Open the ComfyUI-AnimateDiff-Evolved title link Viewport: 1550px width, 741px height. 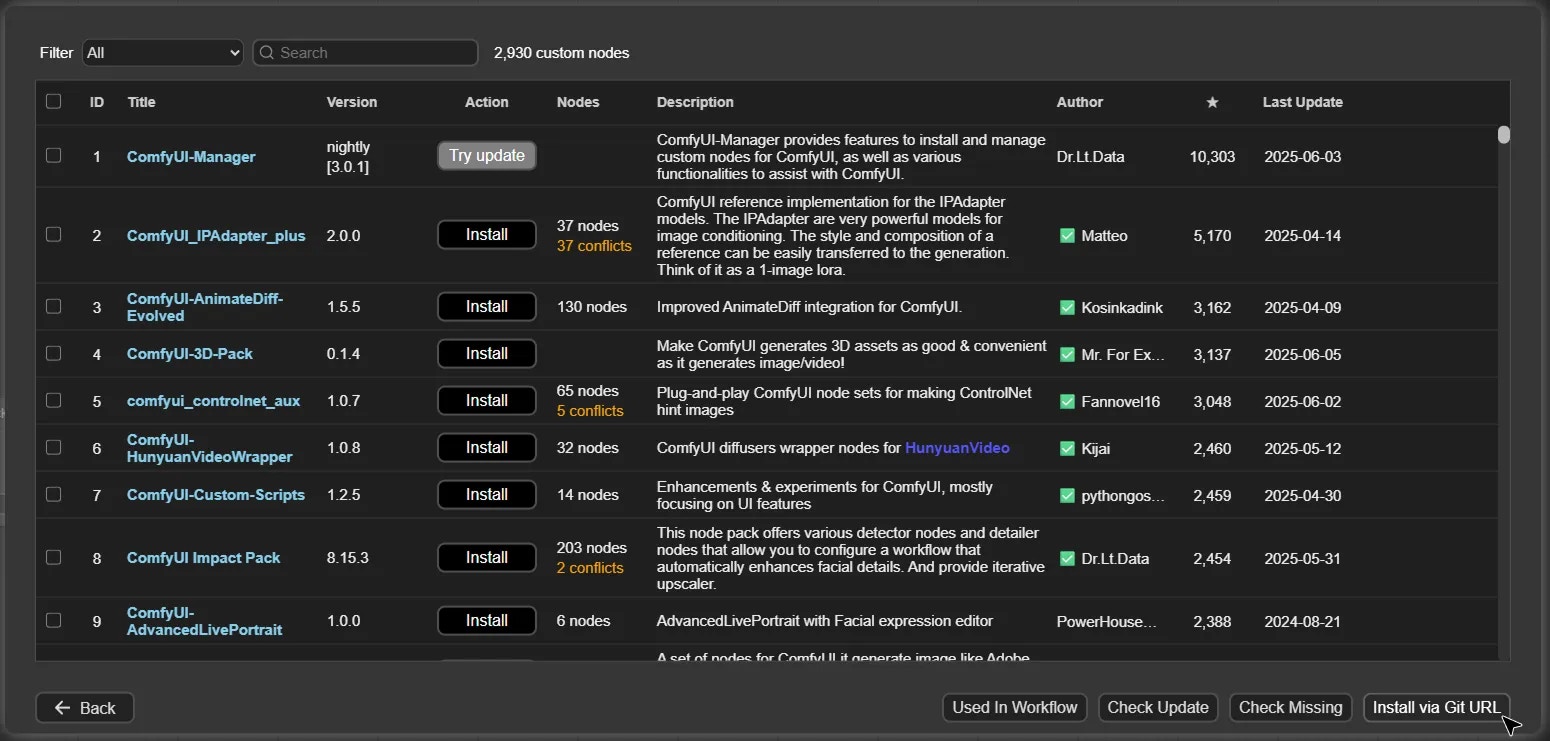pos(205,307)
